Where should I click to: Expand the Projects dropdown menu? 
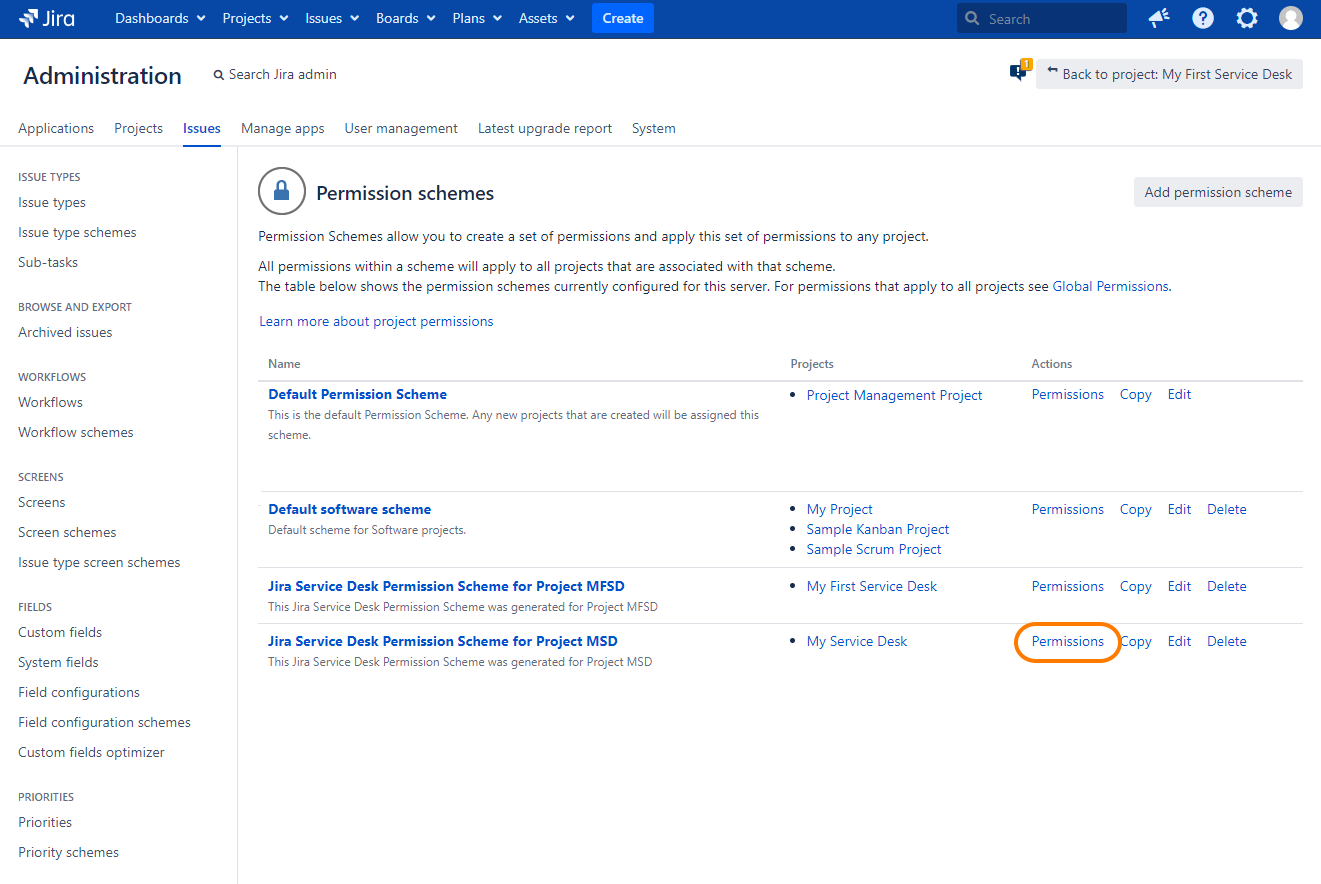[255, 18]
